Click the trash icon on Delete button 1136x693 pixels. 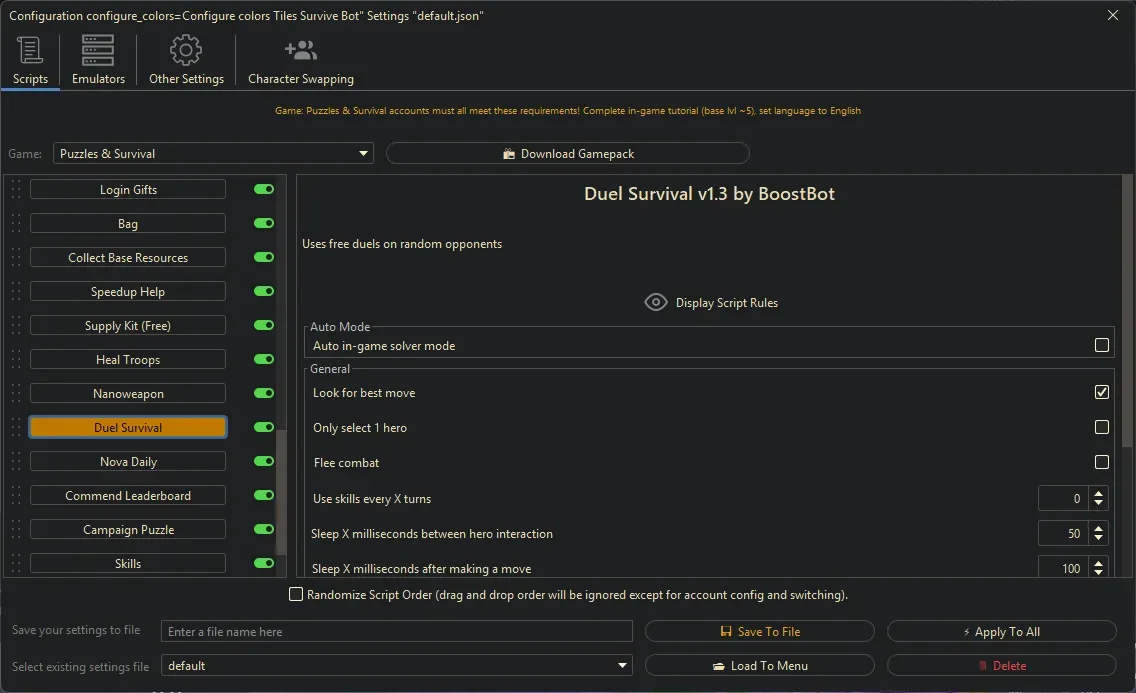click(985, 665)
